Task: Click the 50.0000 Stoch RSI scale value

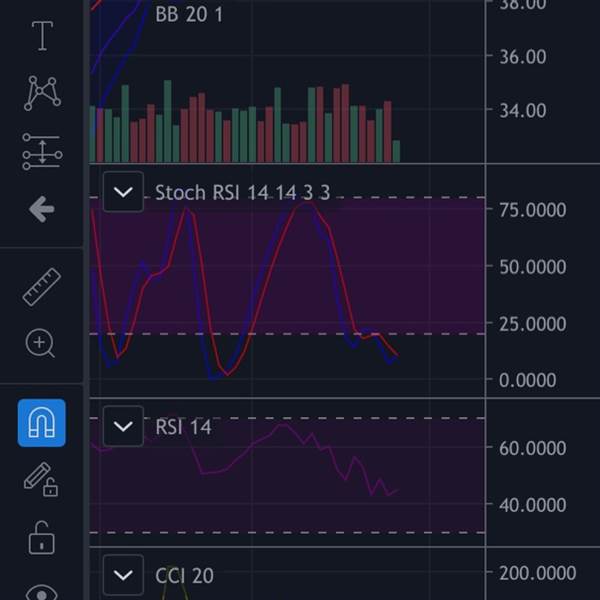Action: tap(533, 267)
